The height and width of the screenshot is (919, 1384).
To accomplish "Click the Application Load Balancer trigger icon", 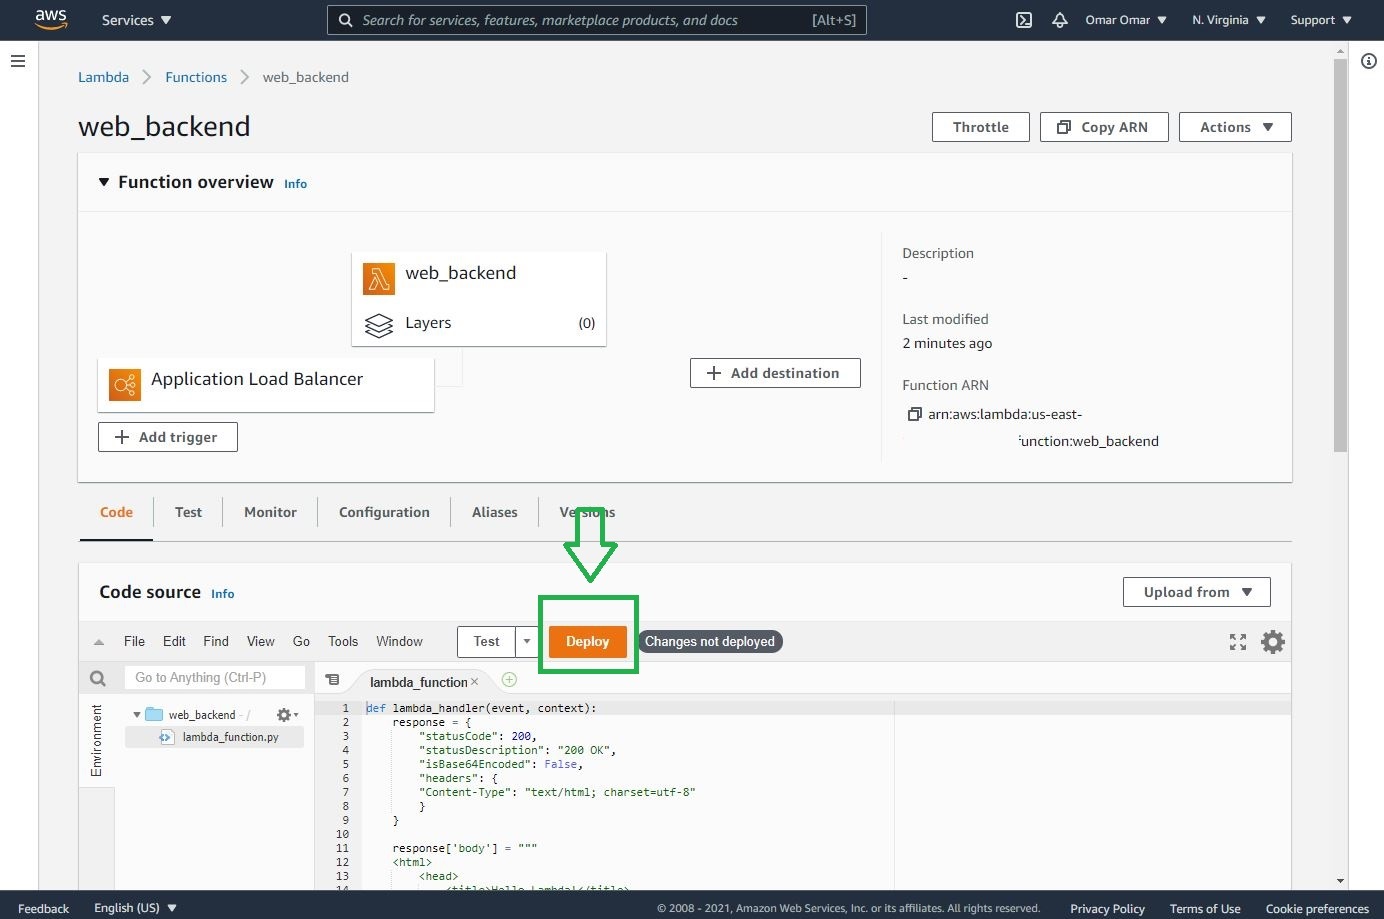I will coord(125,384).
